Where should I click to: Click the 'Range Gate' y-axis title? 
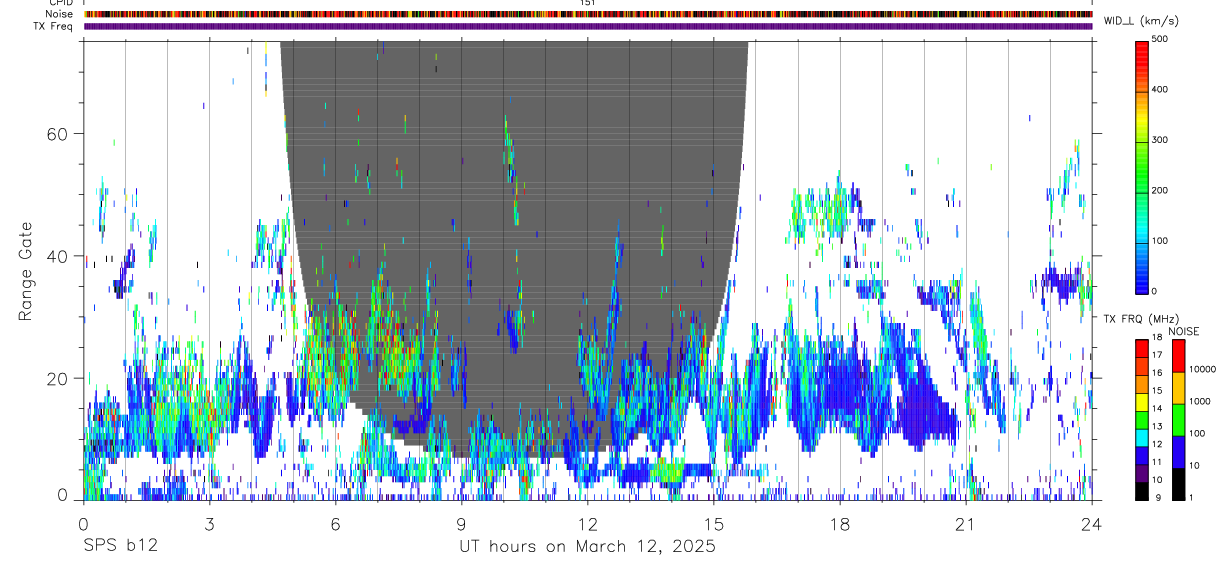[x=24, y=271]
